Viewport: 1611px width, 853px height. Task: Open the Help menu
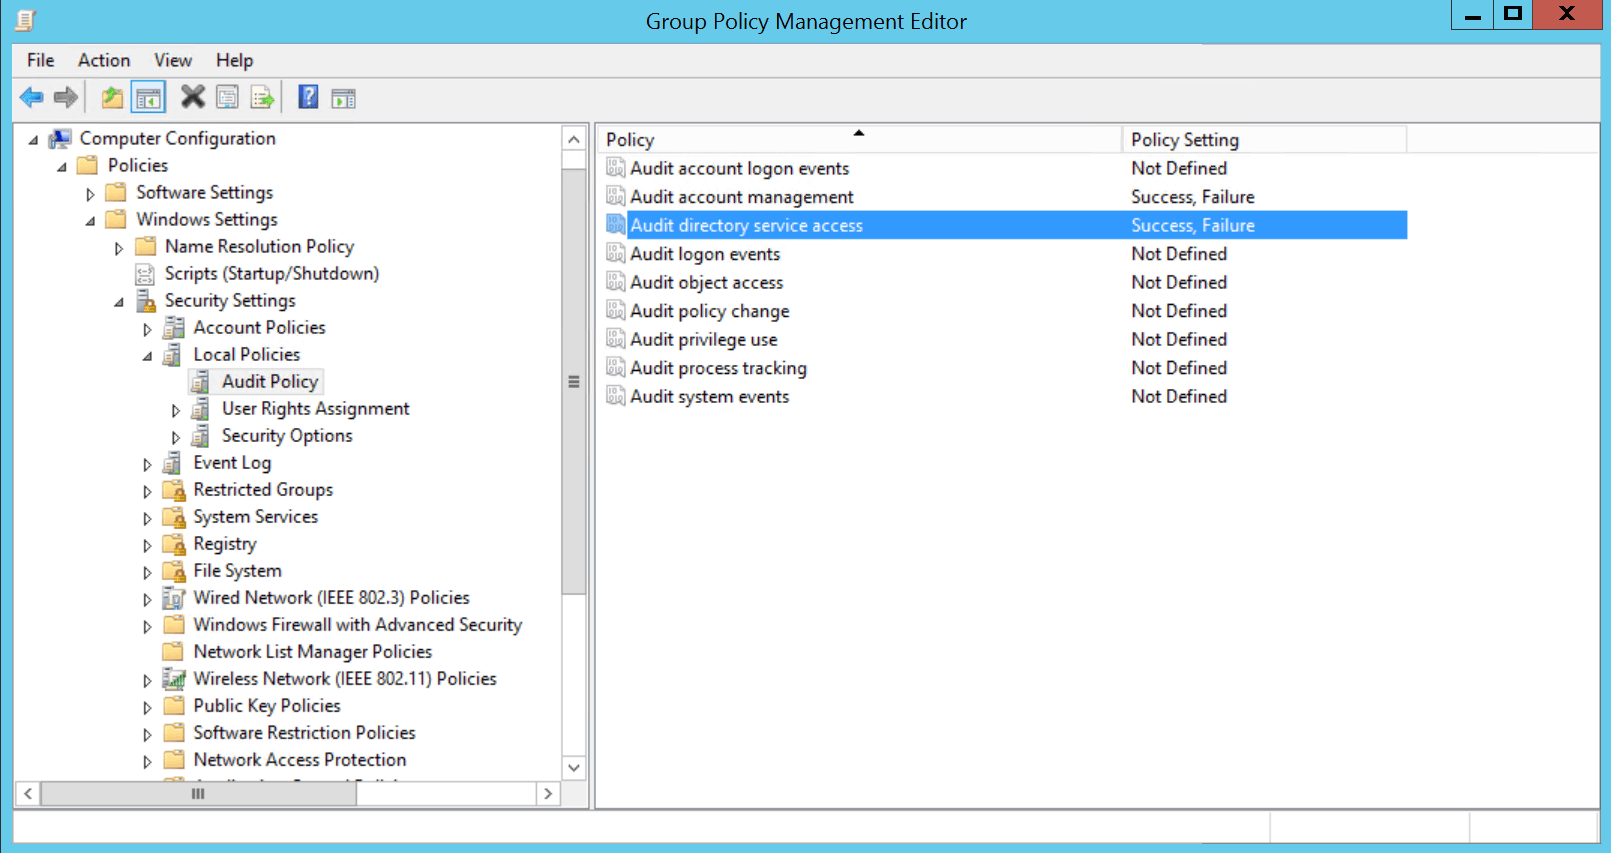click(235, 60)
